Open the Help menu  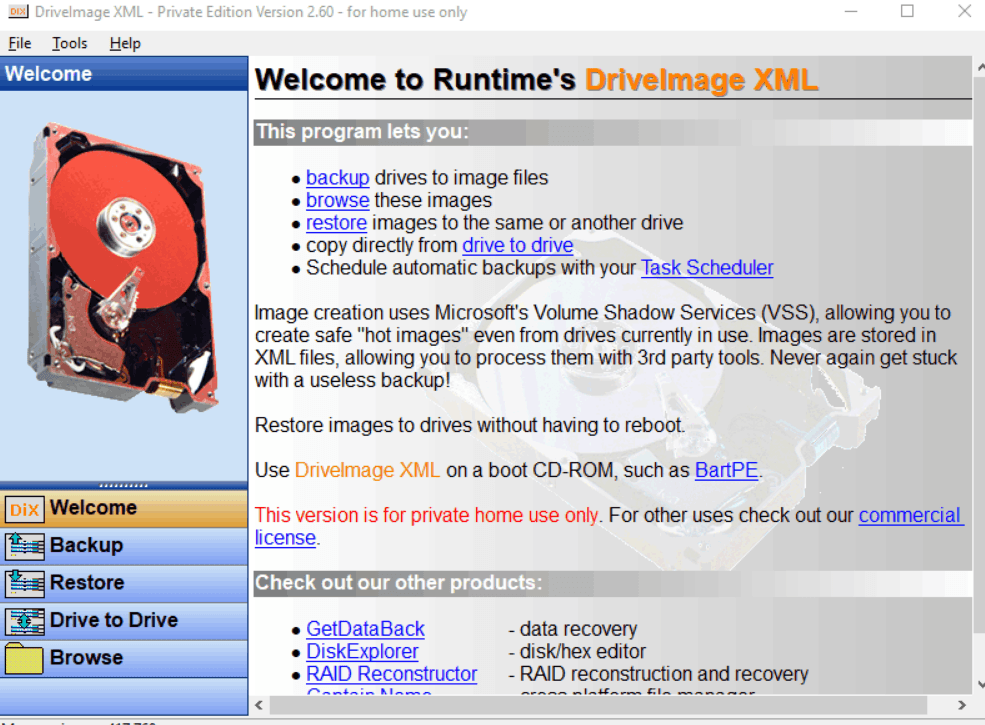[125, 43]
